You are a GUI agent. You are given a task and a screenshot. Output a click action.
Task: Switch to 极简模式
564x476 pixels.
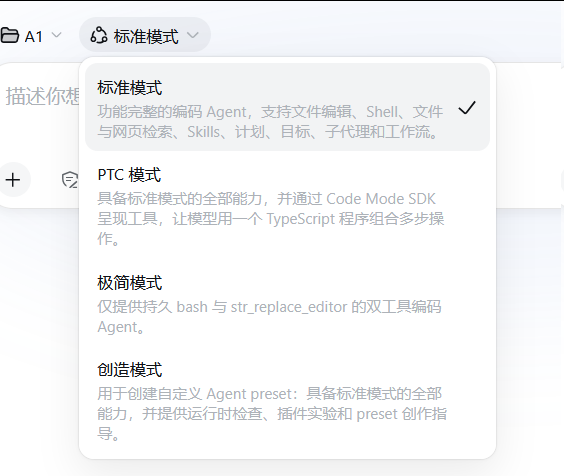(x=287, y=304)
